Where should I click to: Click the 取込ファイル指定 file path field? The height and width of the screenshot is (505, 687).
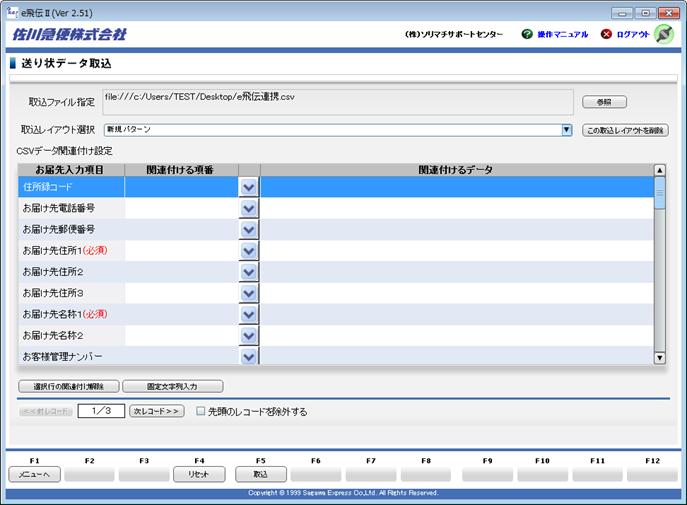(x=338, y=102)
